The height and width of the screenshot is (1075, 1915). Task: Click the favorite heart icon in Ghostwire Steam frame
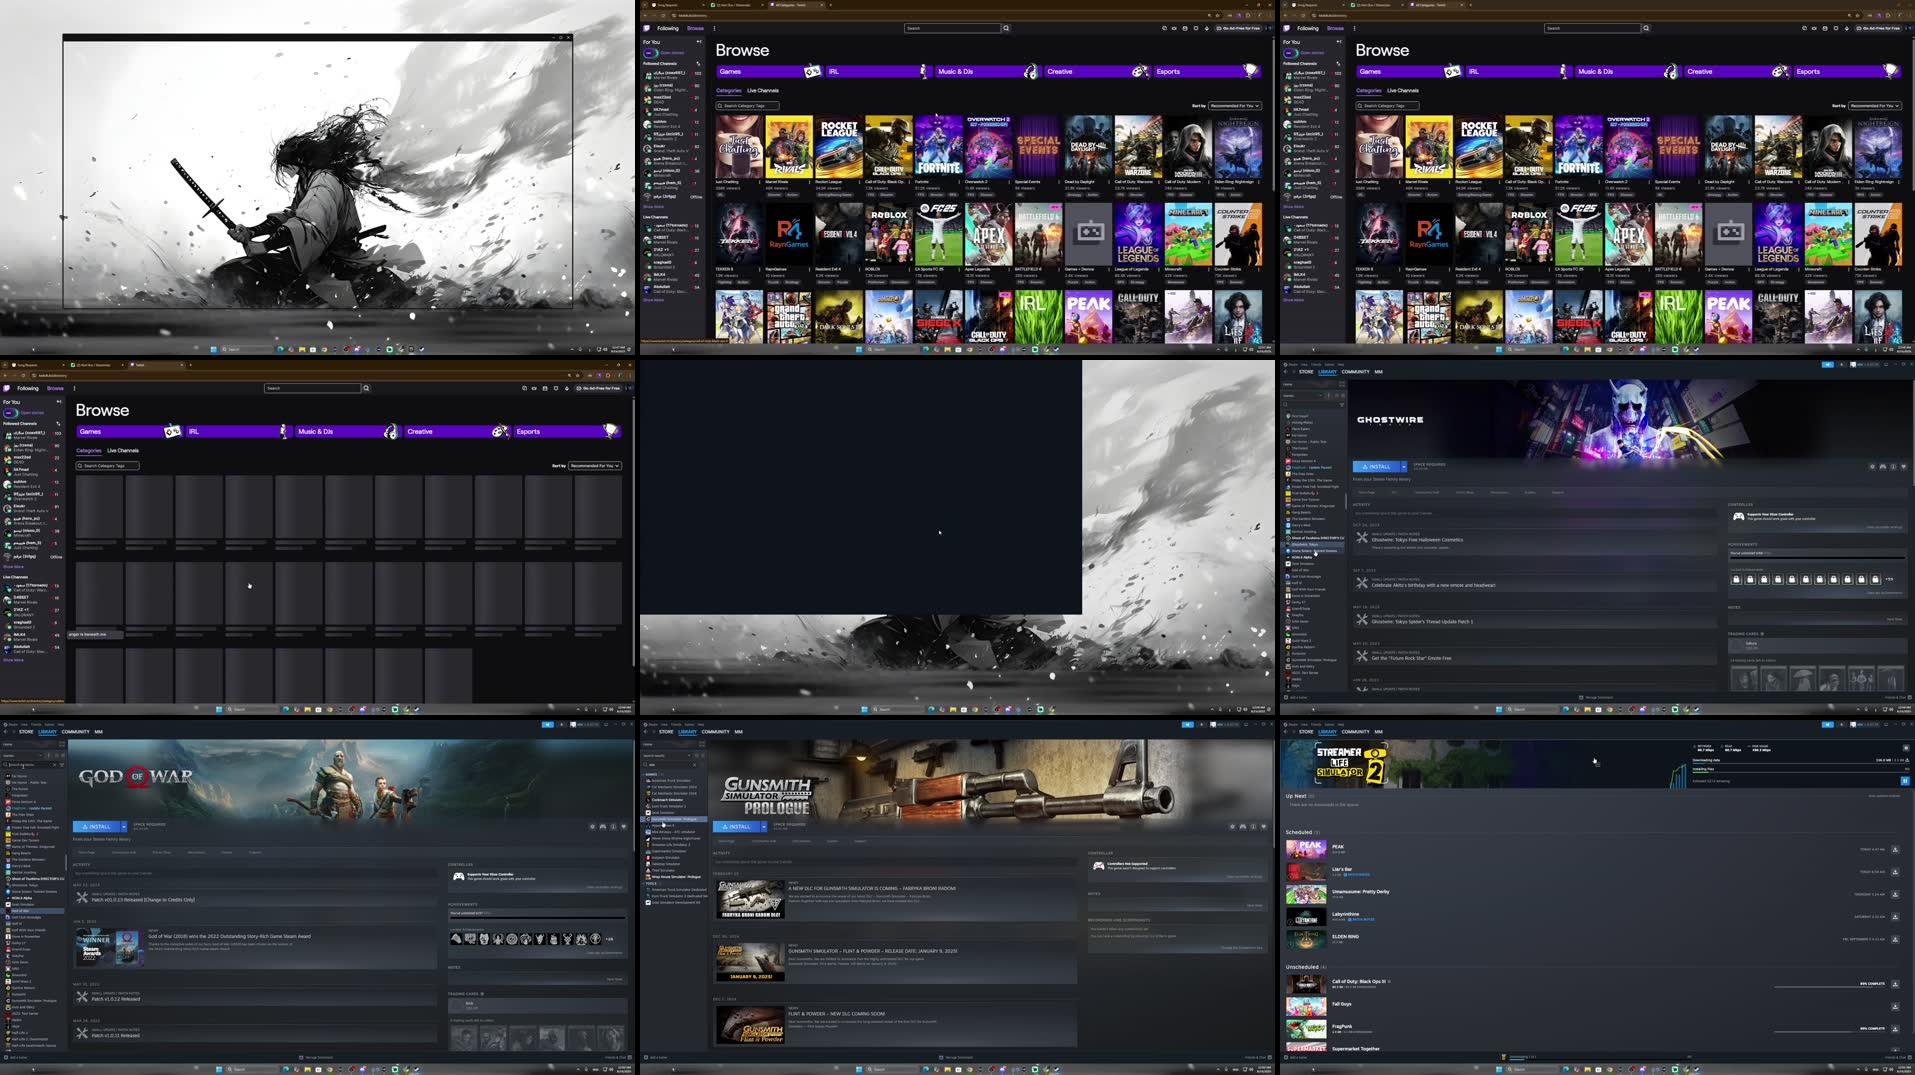[x=1903, y=466]
